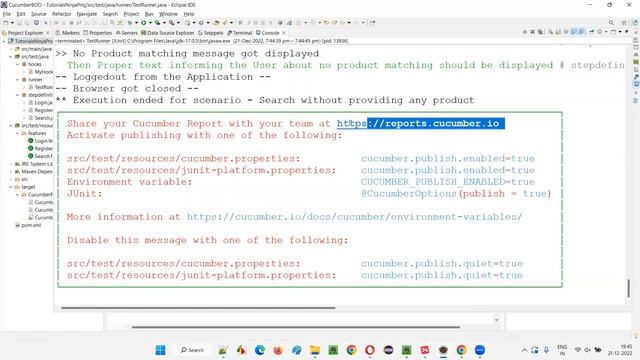Click the lower pane horizontal scrollbar
Viewport: 640px width, 360px height.
296,327
